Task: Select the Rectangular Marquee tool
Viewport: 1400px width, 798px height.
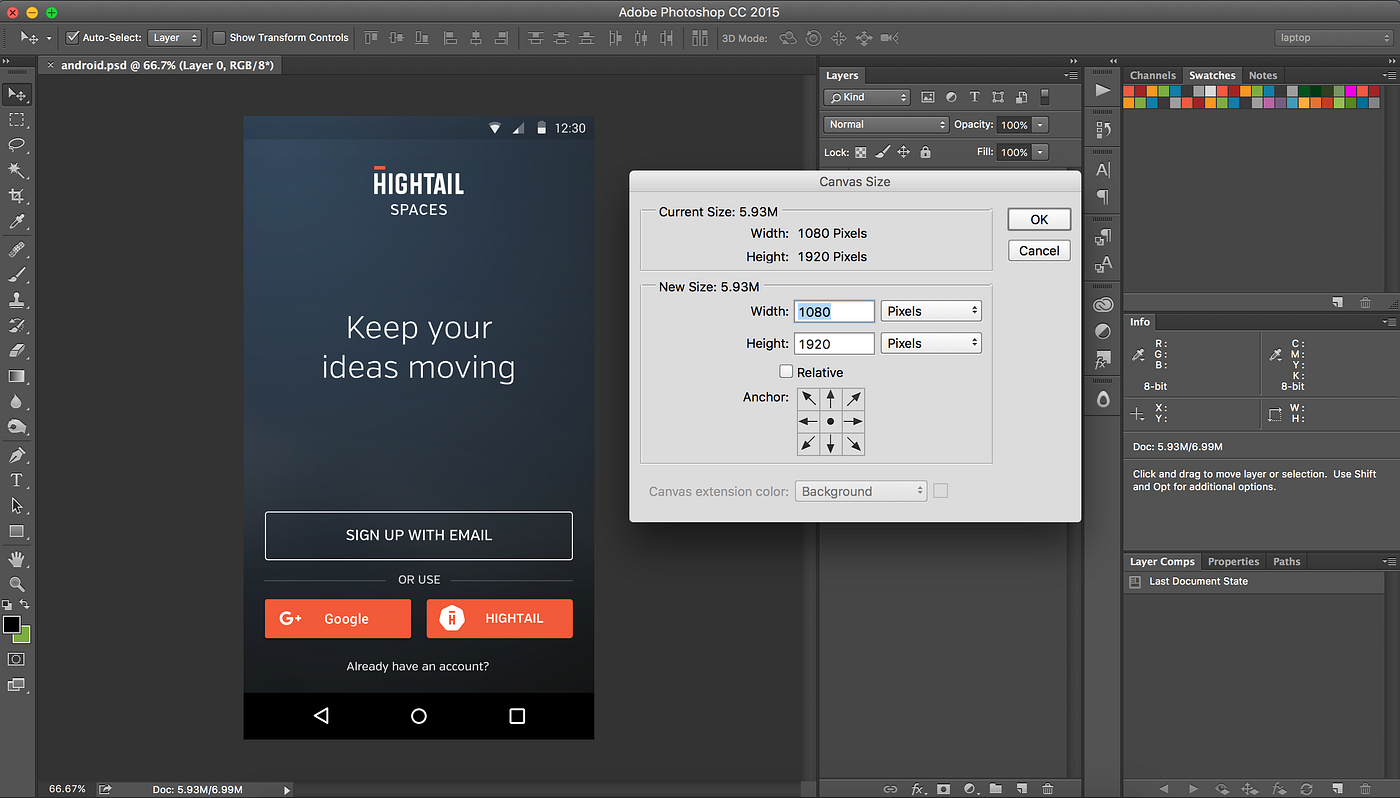Action: click(17, 120)
